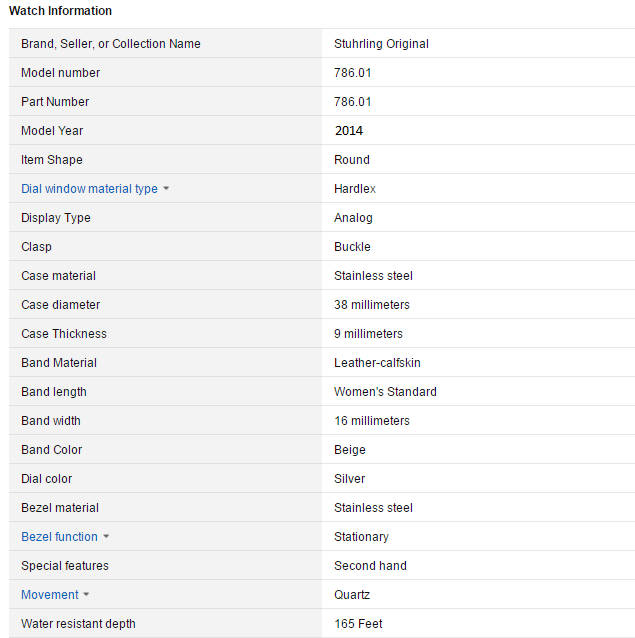Click the 165 Feet water resistance value

tap(358, 624)
